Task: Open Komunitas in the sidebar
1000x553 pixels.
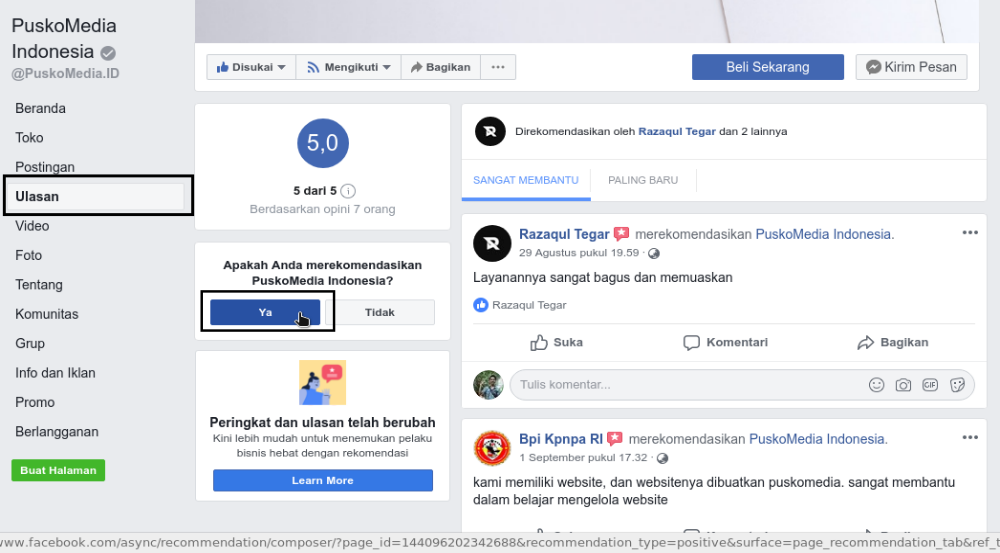Action: (47, 314)
